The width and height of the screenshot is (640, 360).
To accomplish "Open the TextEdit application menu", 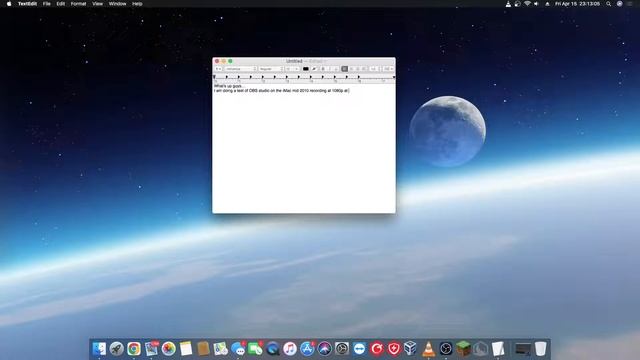I will click(27, 4).
